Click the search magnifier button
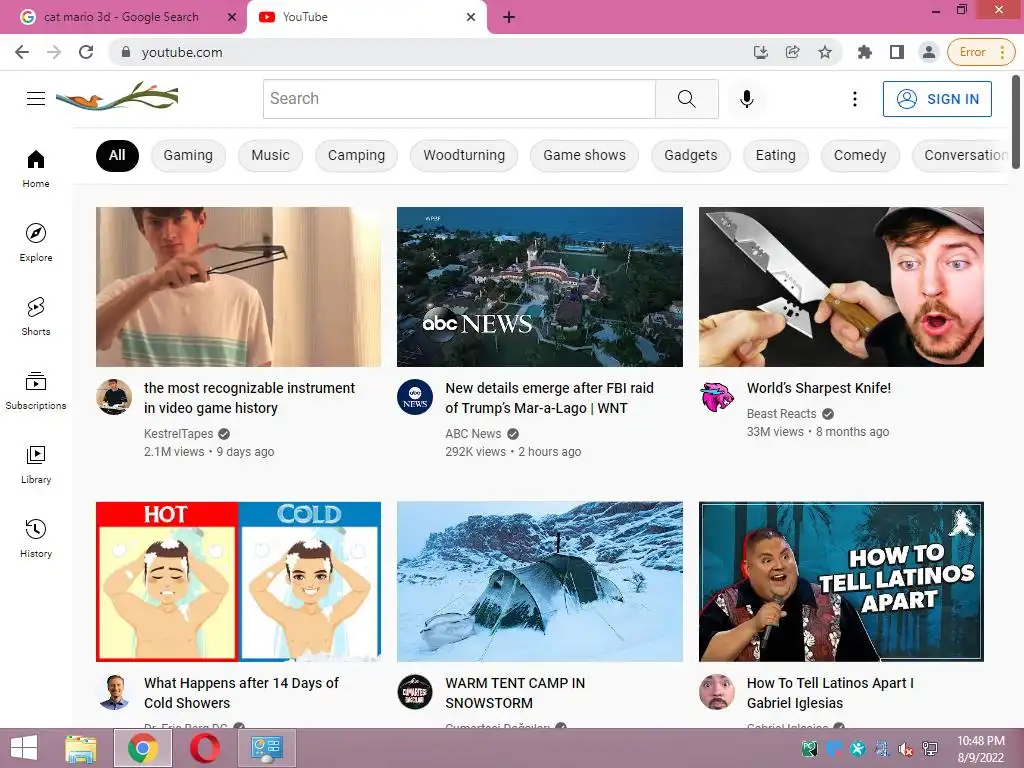The width and height of the screenshot is (1024, 768). 686,99
